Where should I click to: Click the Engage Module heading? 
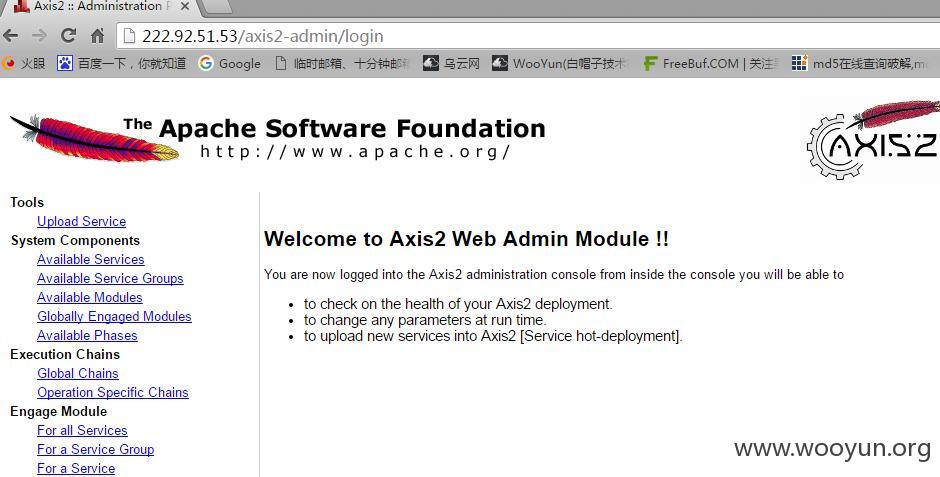coord(59,412)
